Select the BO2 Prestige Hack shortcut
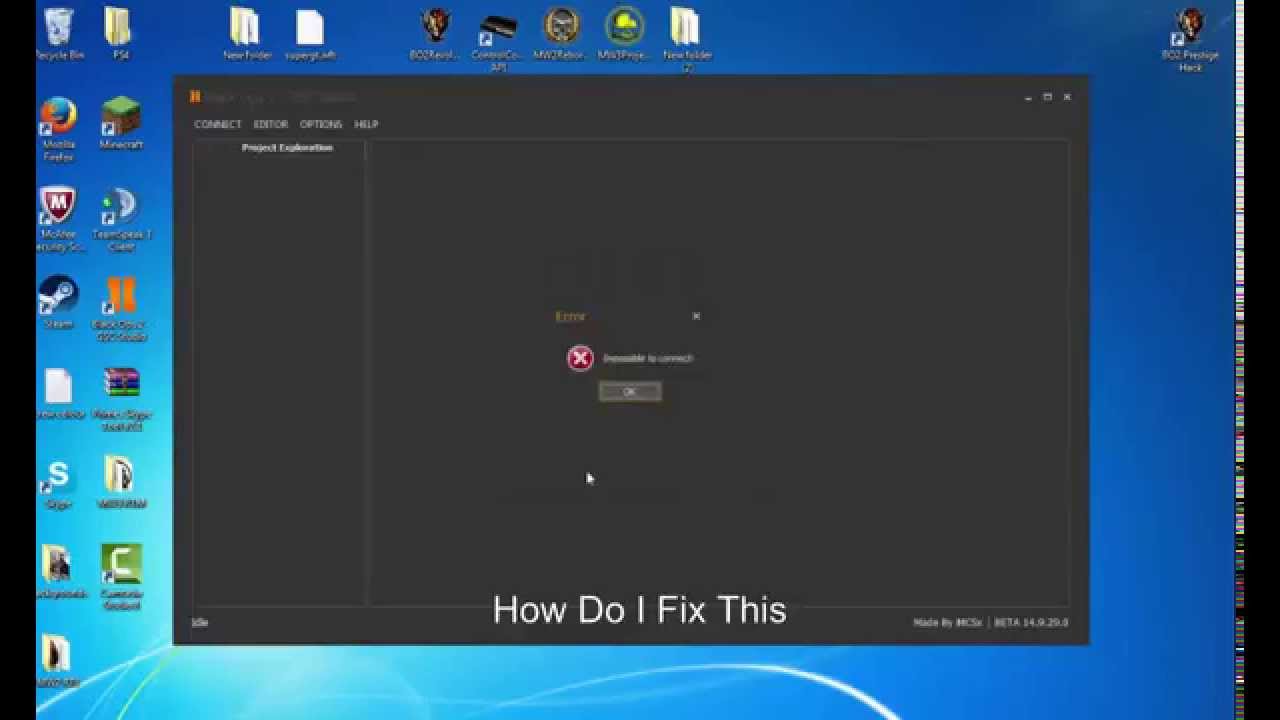The image size is (1280, 720). point(1190,40)
